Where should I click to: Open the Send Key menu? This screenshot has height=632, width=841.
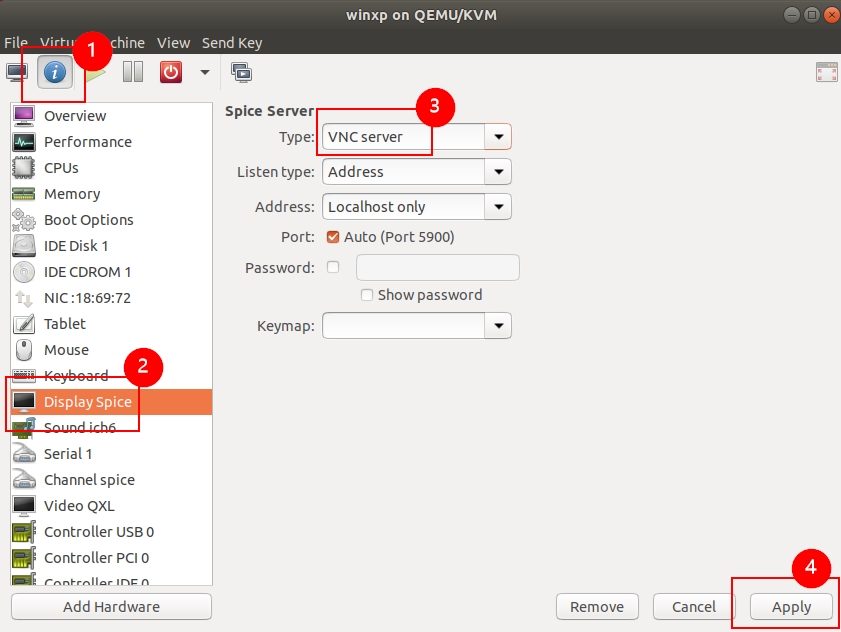(x=232, y=43)
